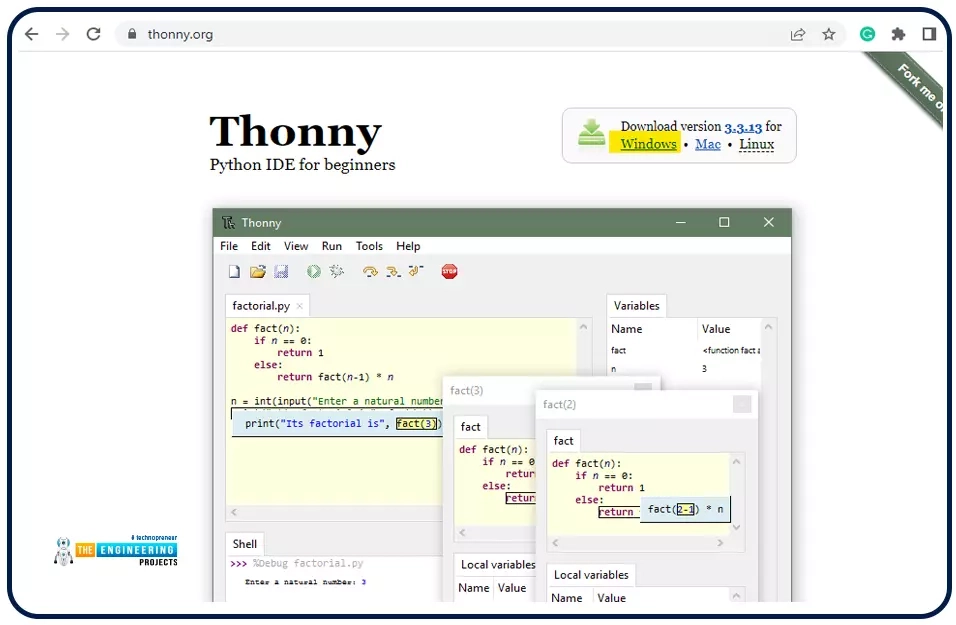Click the Variables panel scroll up arrow
Screen dimensions: 956x625
[768, 327]
